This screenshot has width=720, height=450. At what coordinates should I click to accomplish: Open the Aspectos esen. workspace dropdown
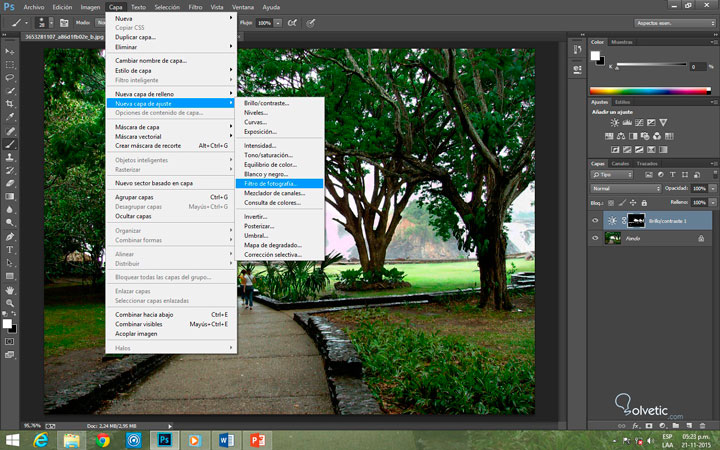[x=675, y=23]
